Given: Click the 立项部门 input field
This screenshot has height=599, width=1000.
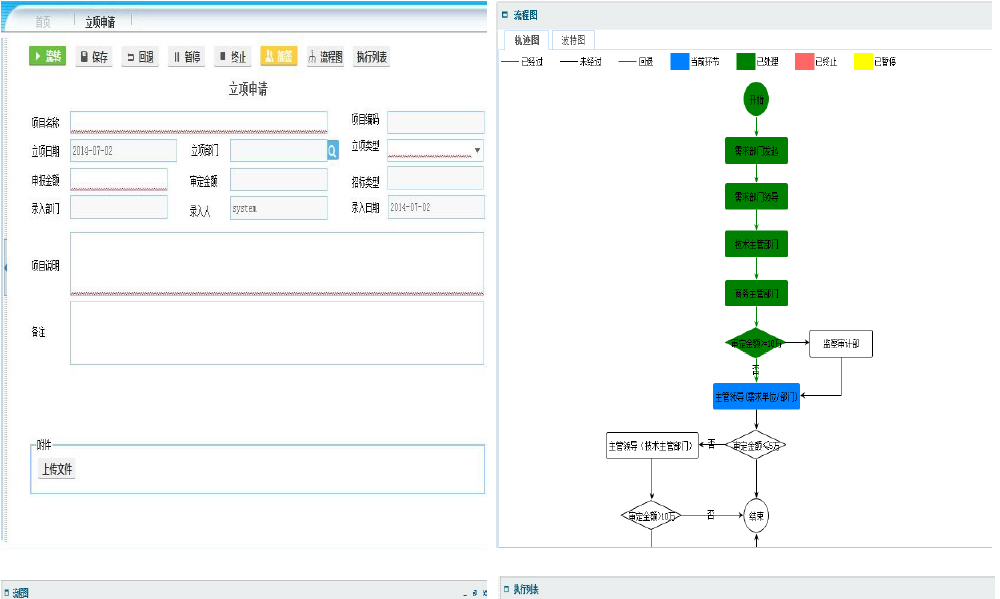Looking at the screenshot, I should [x=279, y=151].
